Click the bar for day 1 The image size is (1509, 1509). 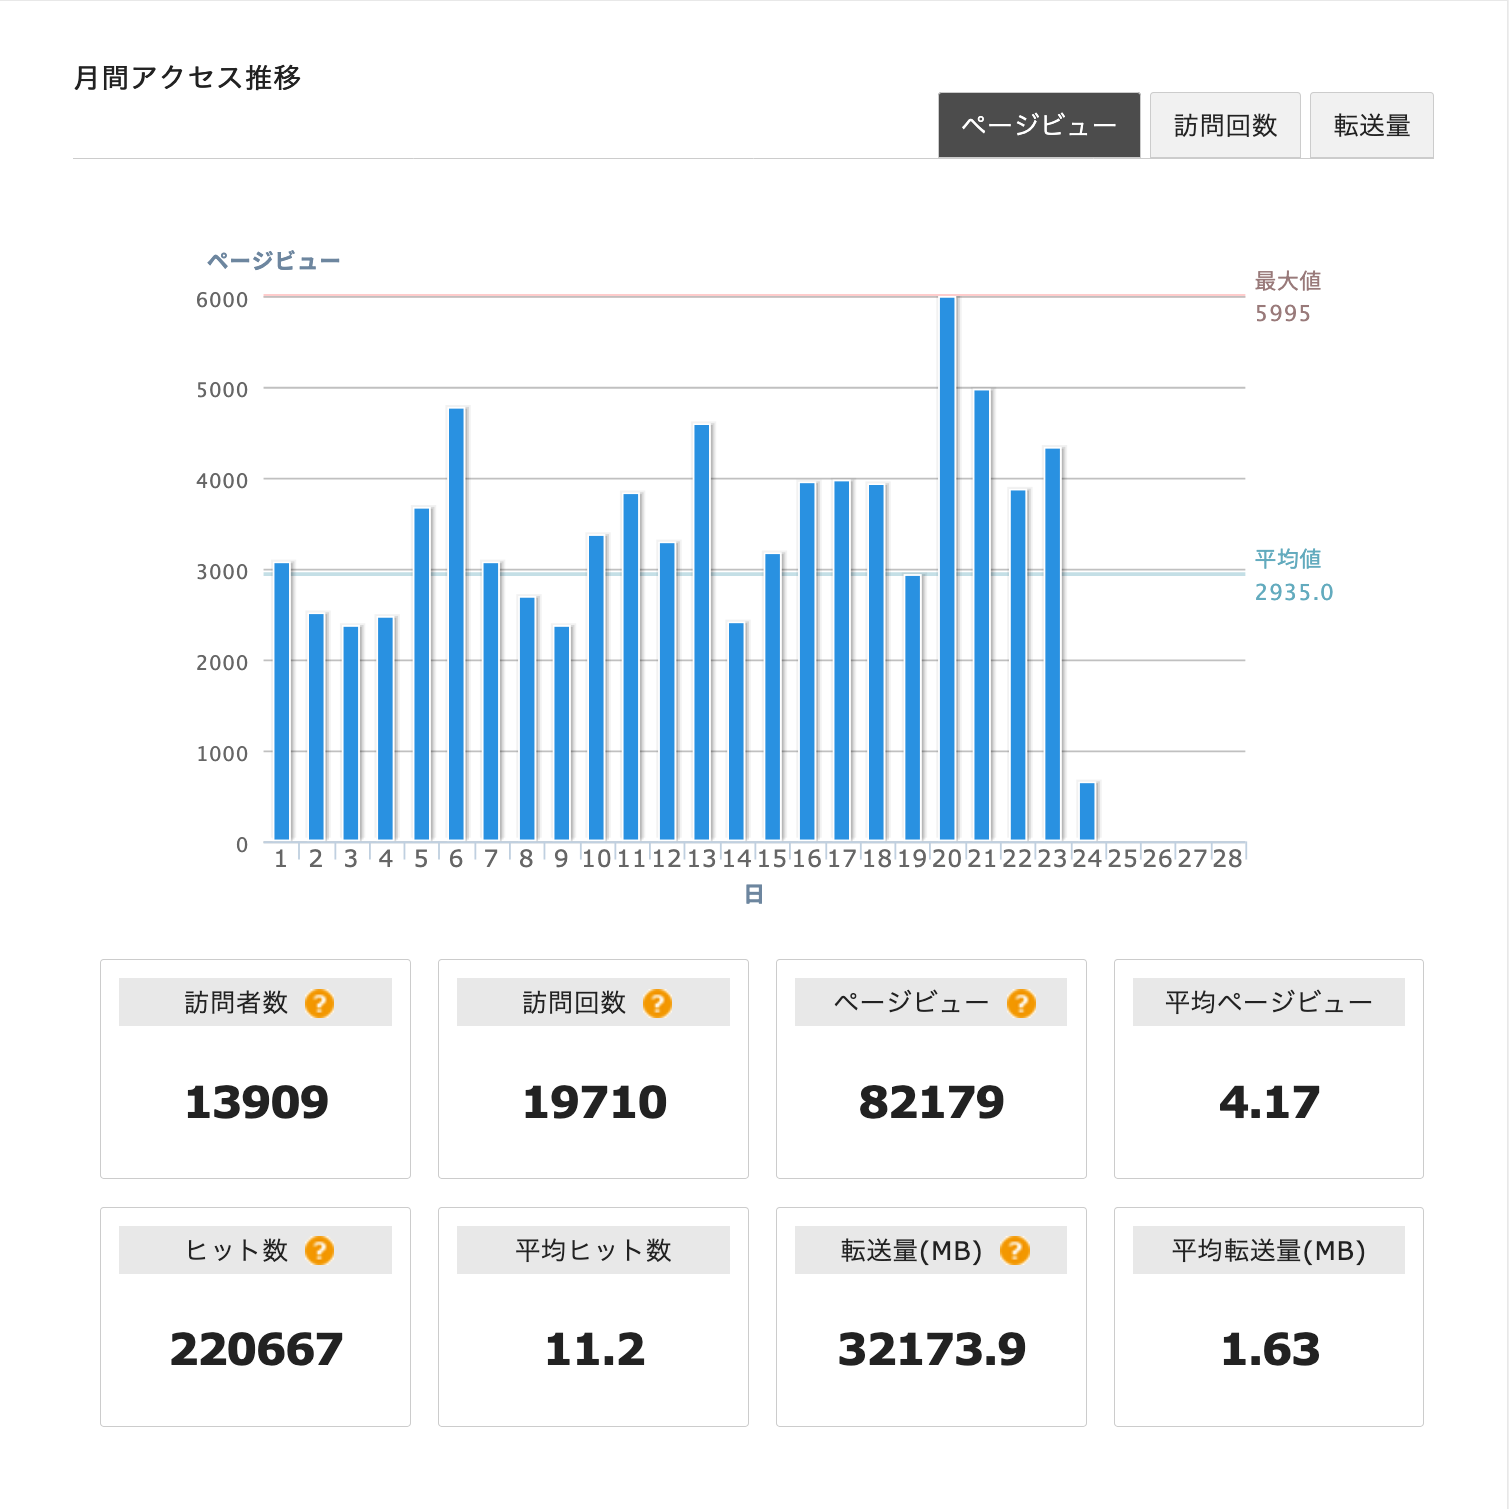282,701
